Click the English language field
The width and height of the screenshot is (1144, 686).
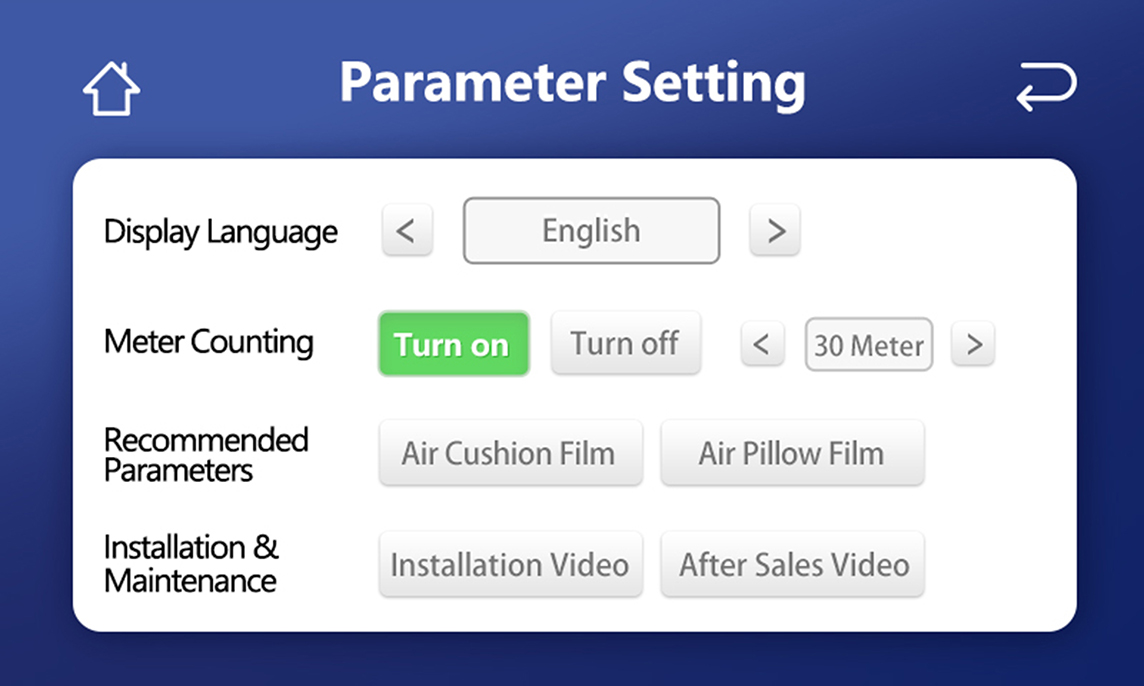pos(591,231)
